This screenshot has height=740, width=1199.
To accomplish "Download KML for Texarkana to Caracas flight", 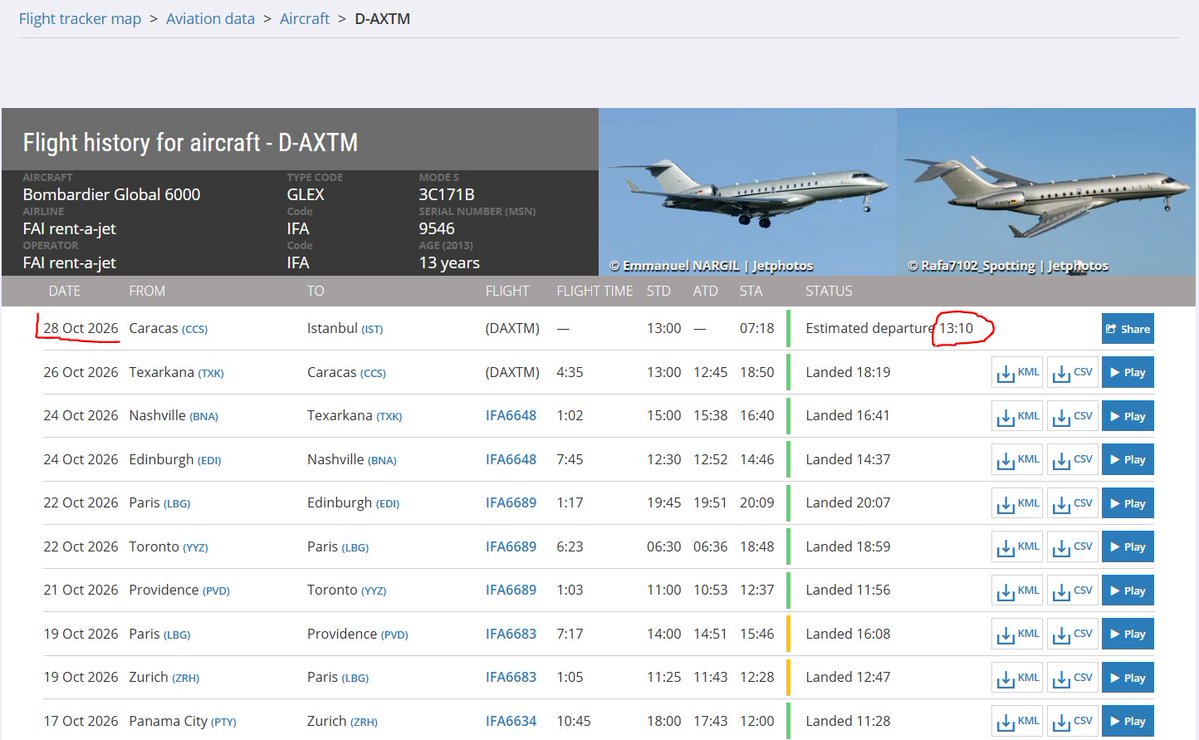I will coord(1018,372).
